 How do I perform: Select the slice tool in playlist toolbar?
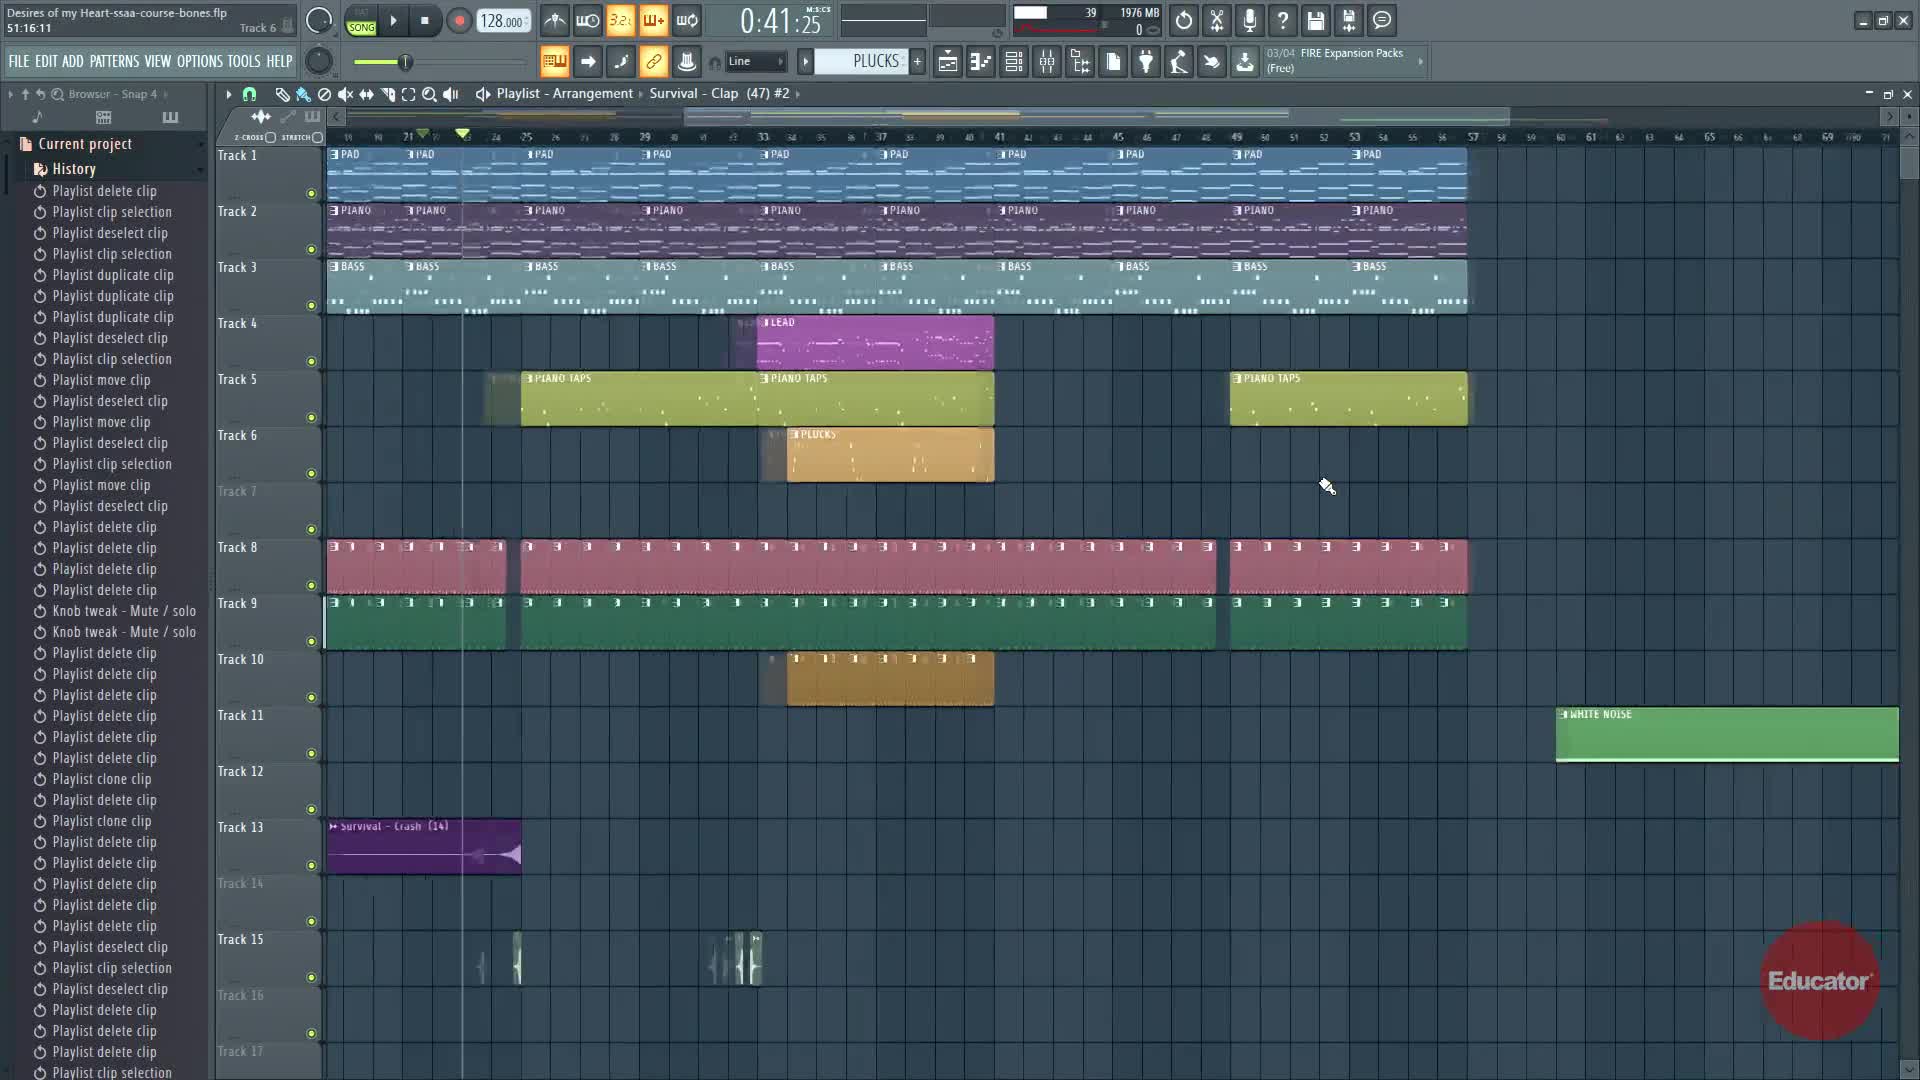[388, 94]
